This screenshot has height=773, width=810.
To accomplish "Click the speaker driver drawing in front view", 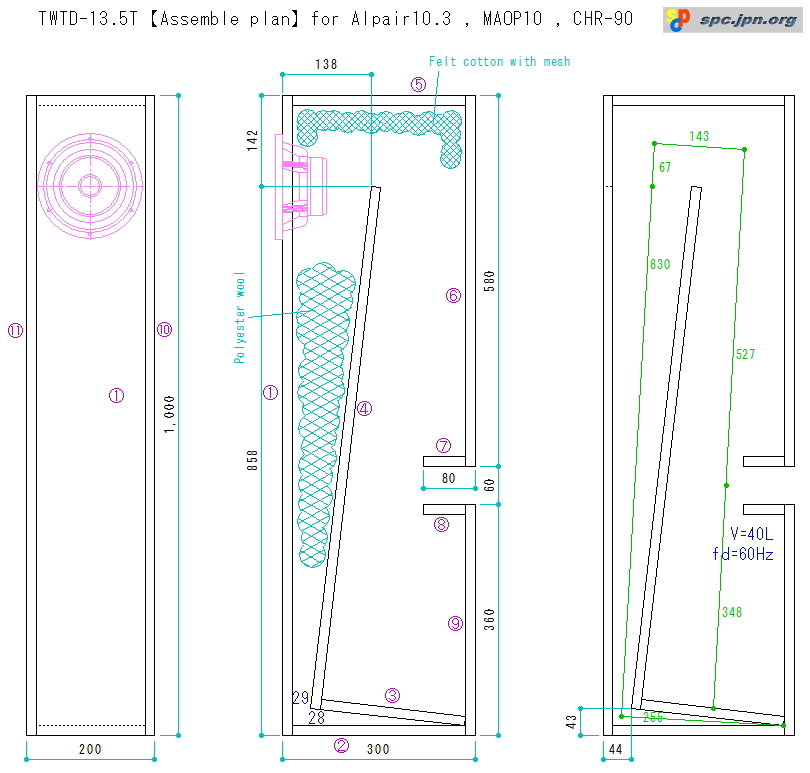I will (88, 186).
